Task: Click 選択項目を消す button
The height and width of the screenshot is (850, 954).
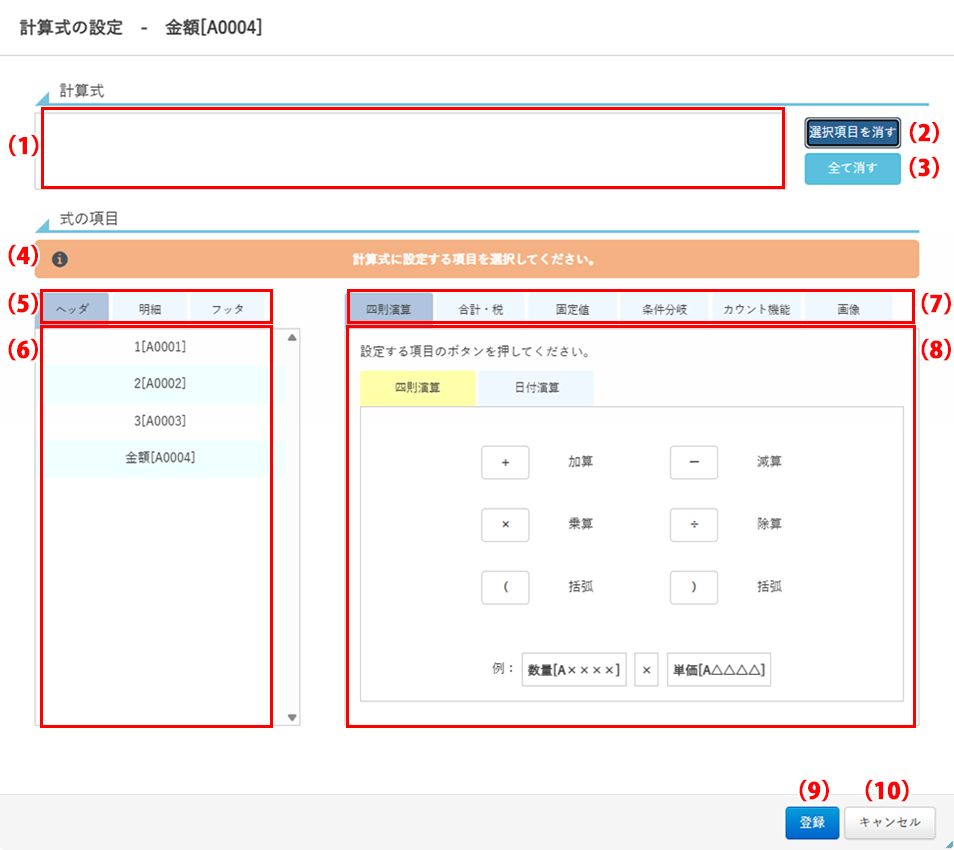Action: tap(853, 133)
